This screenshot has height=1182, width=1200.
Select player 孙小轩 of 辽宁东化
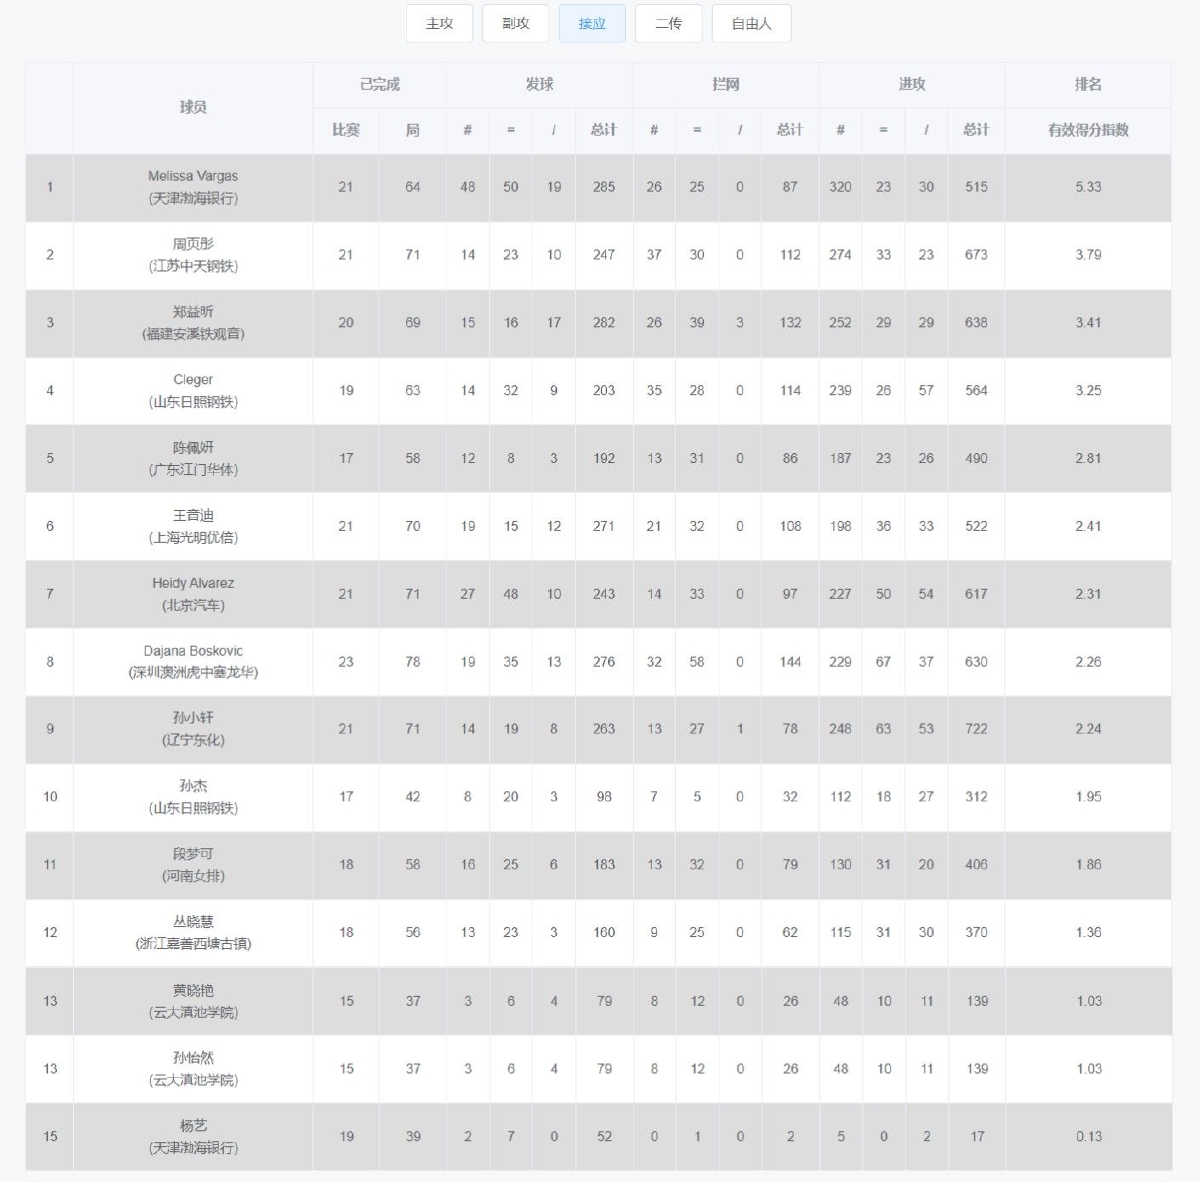pos(598,729)
